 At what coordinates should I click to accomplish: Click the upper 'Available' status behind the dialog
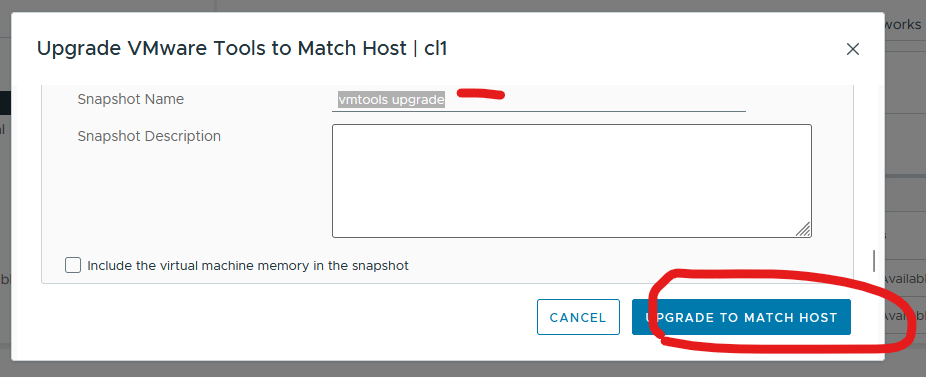(905, 278)
